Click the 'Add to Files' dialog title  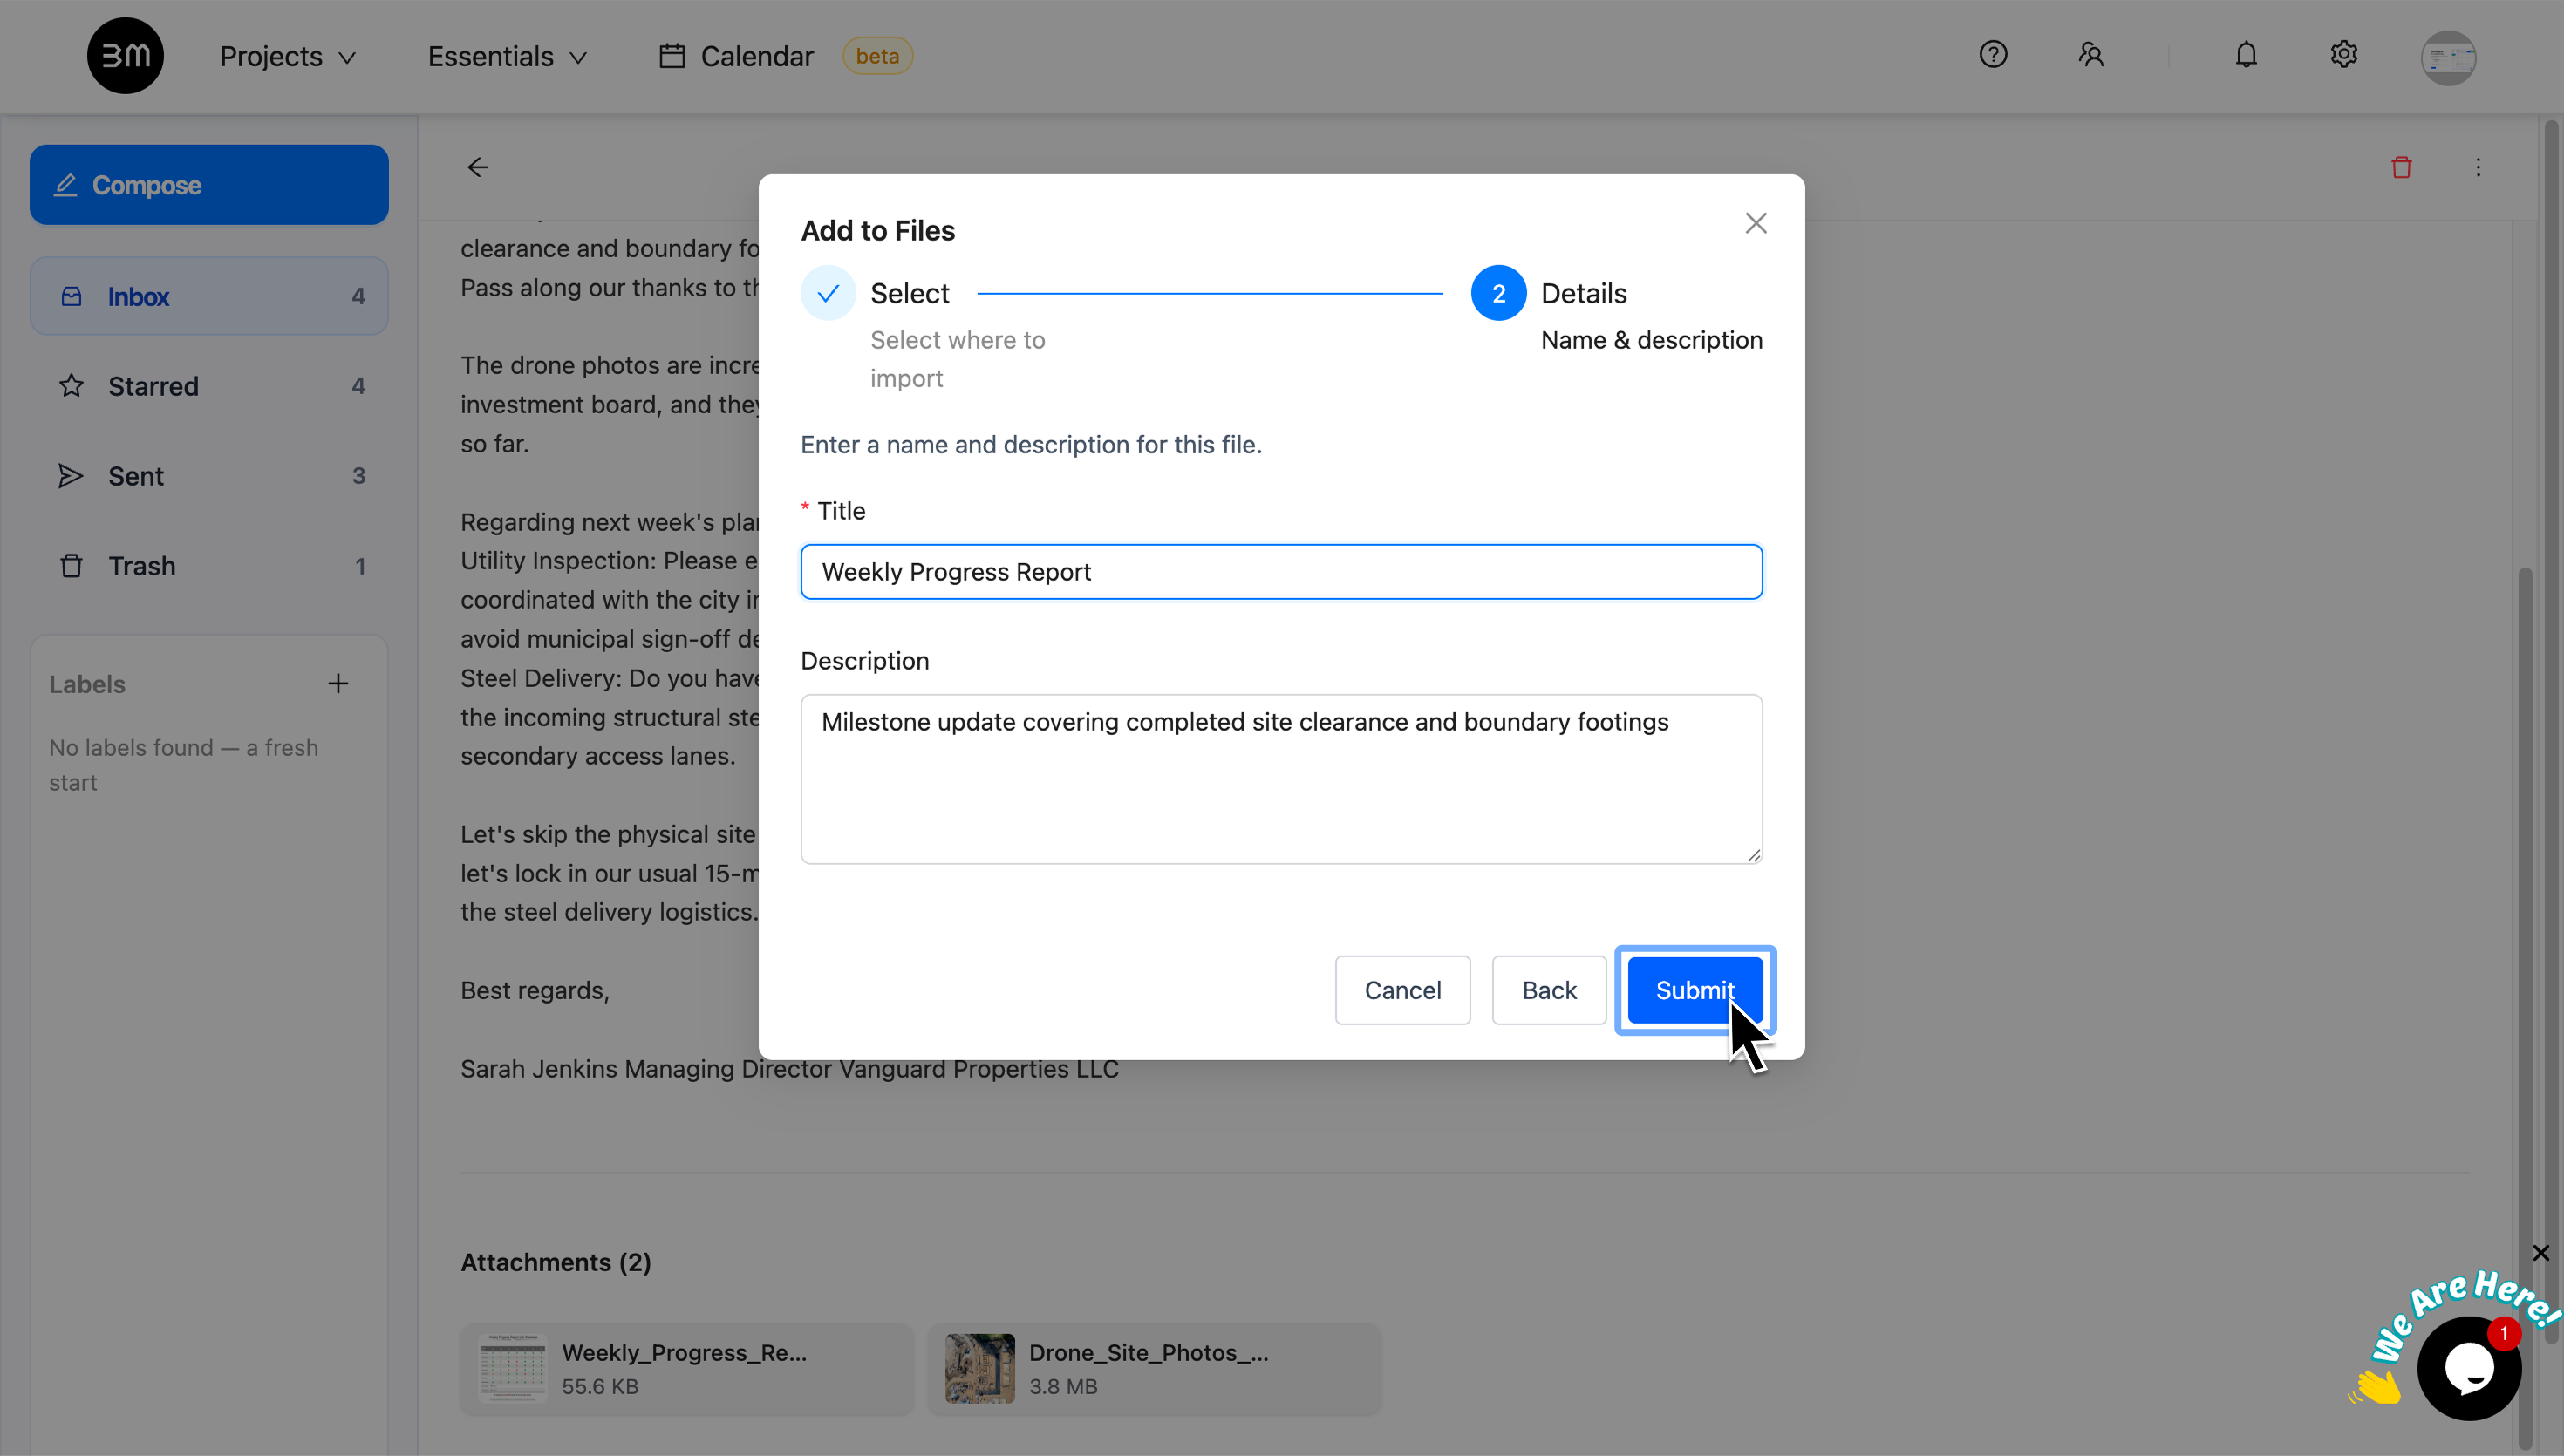click(877, 230)
